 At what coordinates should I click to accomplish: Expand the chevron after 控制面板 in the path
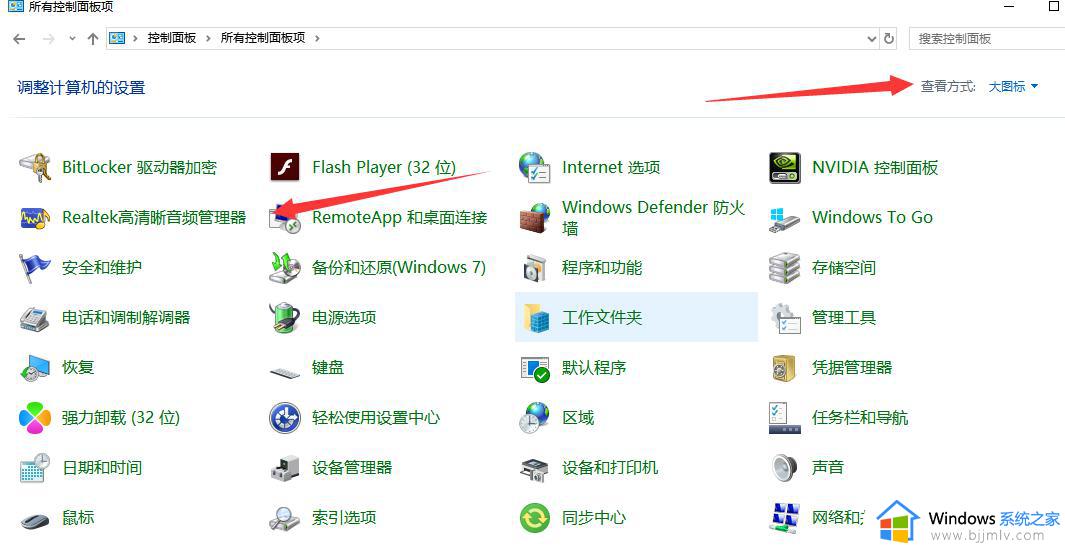208,38
